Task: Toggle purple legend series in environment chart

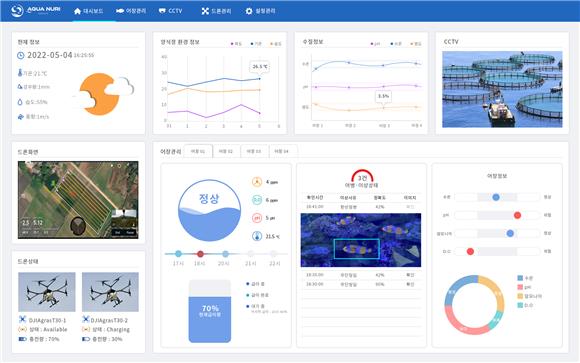Action: (x=236, y=44)
